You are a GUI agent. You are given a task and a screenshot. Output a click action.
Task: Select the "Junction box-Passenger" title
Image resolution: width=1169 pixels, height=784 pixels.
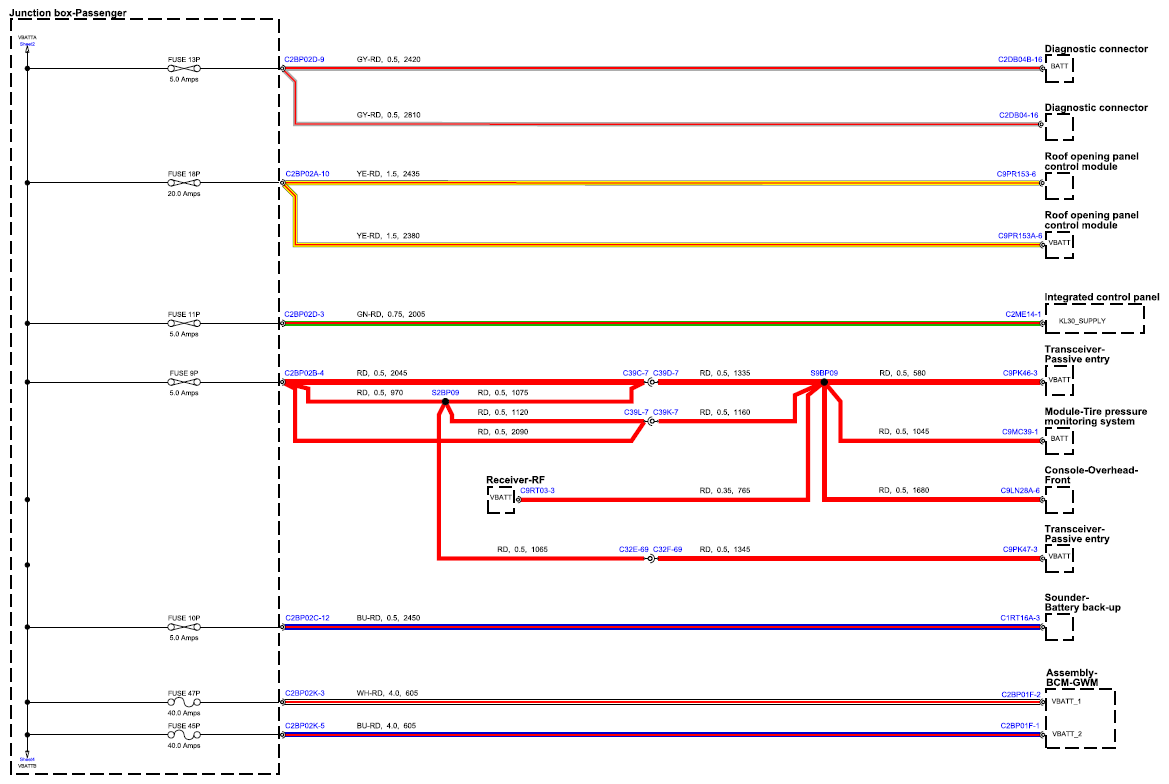(x=68, y=13)
